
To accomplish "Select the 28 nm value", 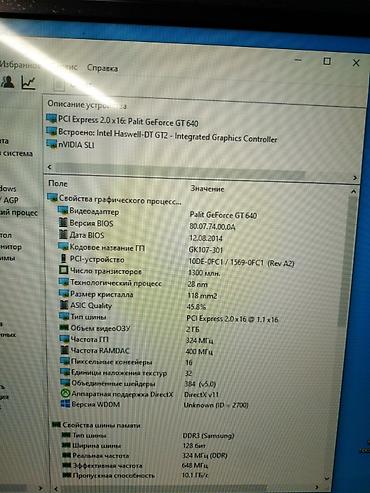I will [197, 284].
